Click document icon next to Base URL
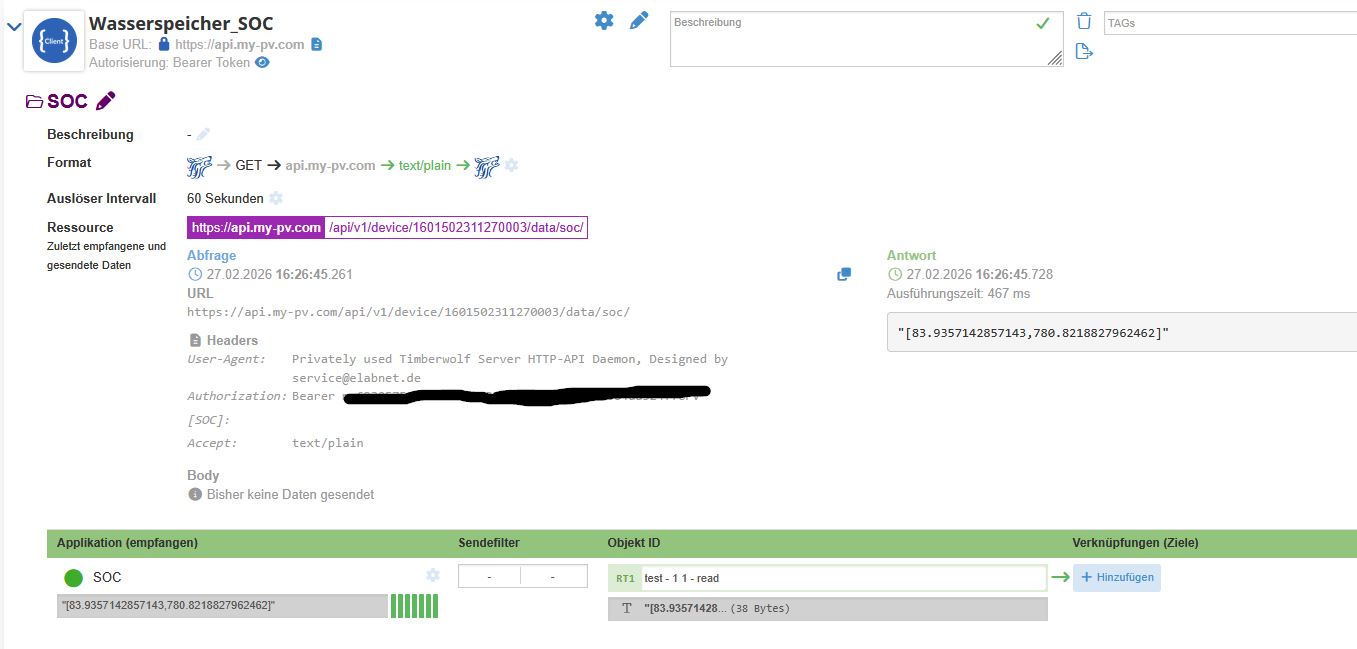The image size is (1357, 649). coord(317,44)
